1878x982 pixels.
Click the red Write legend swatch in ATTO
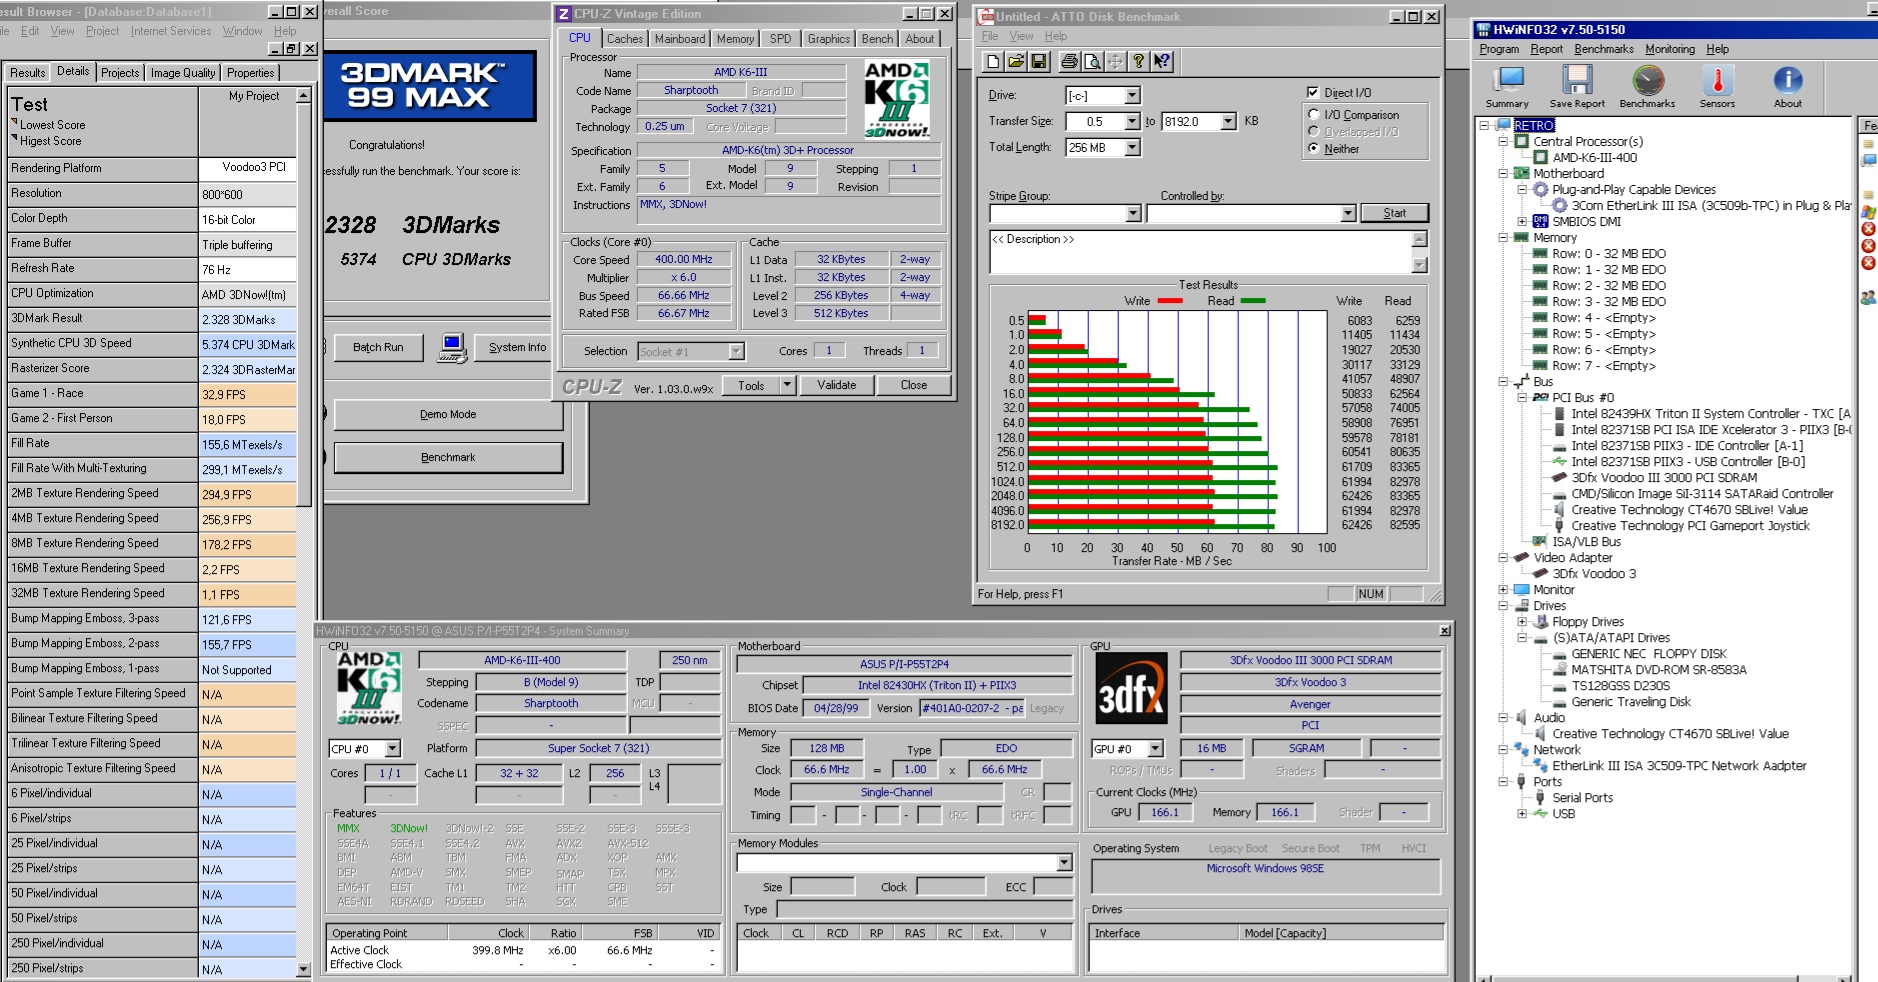[1169, 301]
